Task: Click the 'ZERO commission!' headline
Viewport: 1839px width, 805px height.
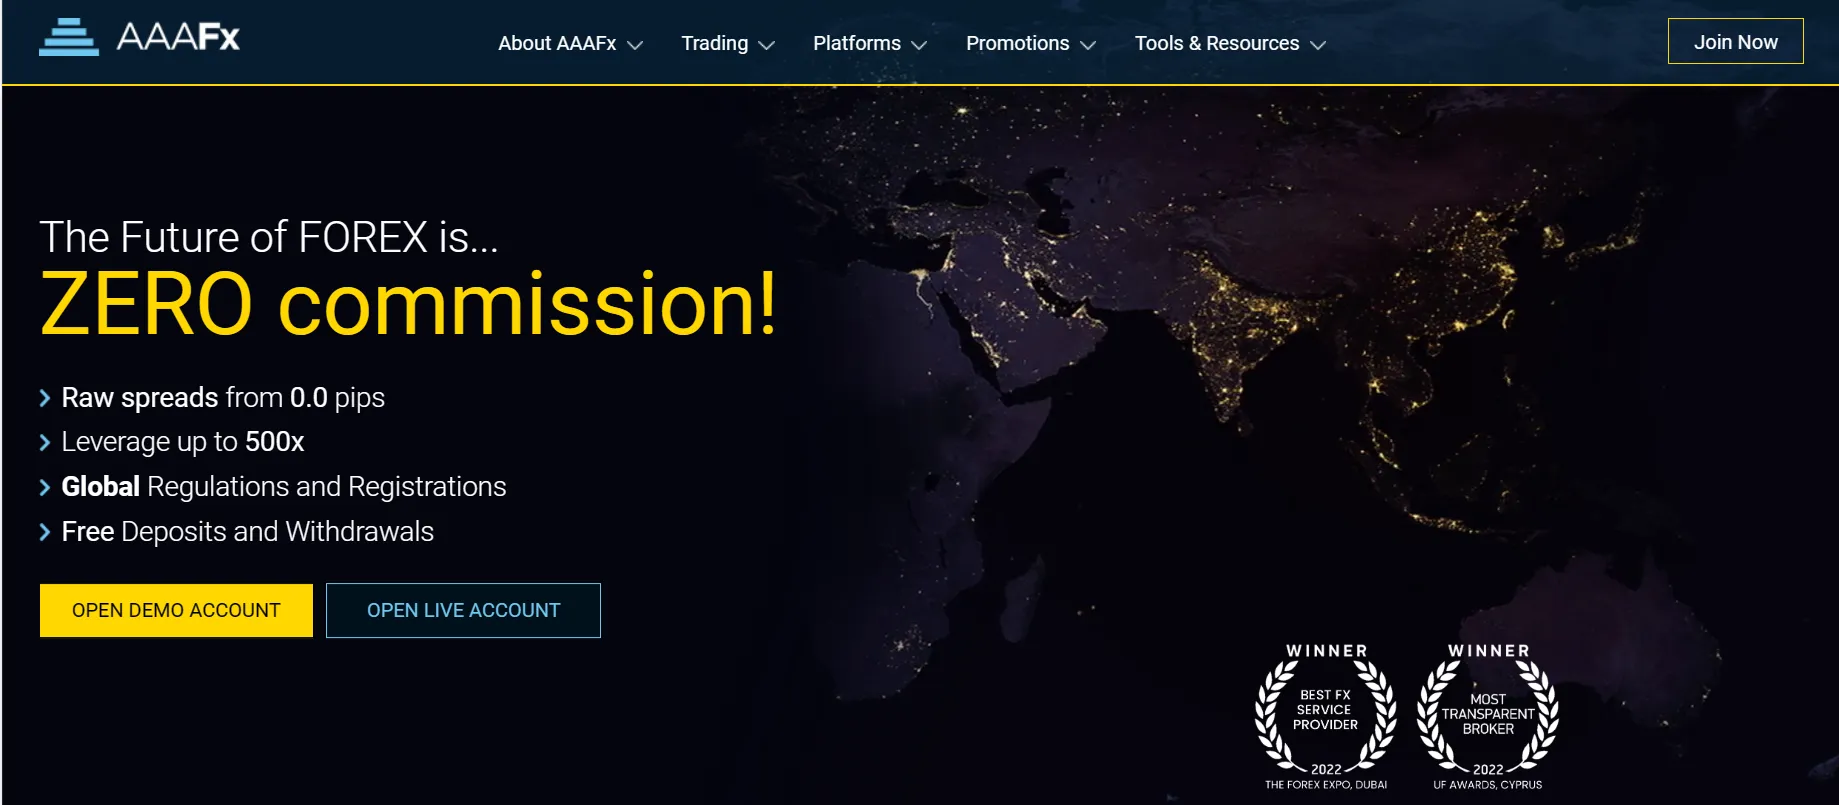Action: point(408,304)
